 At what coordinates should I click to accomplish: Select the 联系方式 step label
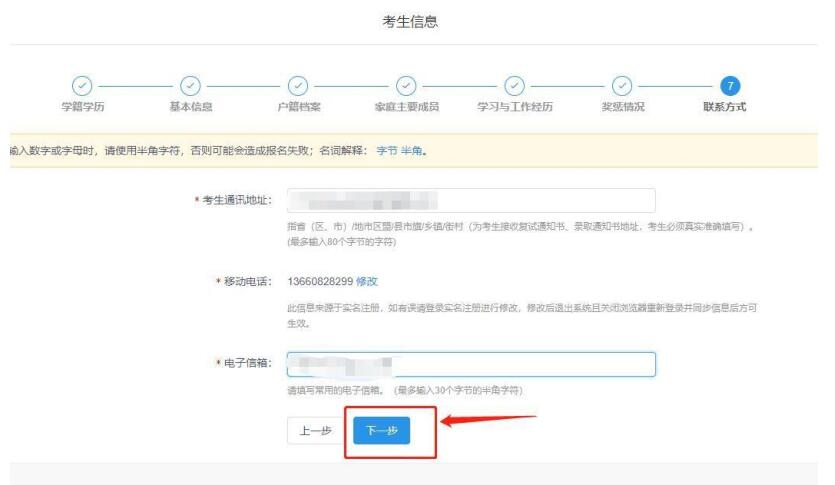[727, 107]
